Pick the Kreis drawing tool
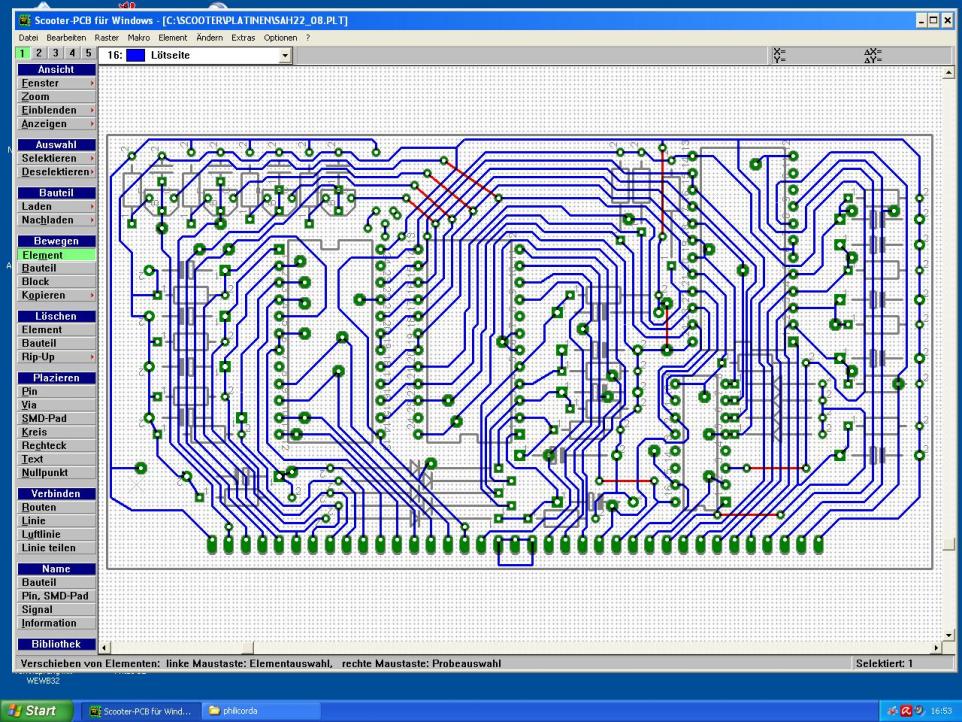Screen dimensions: 962x722 click(x=35, y=432)
